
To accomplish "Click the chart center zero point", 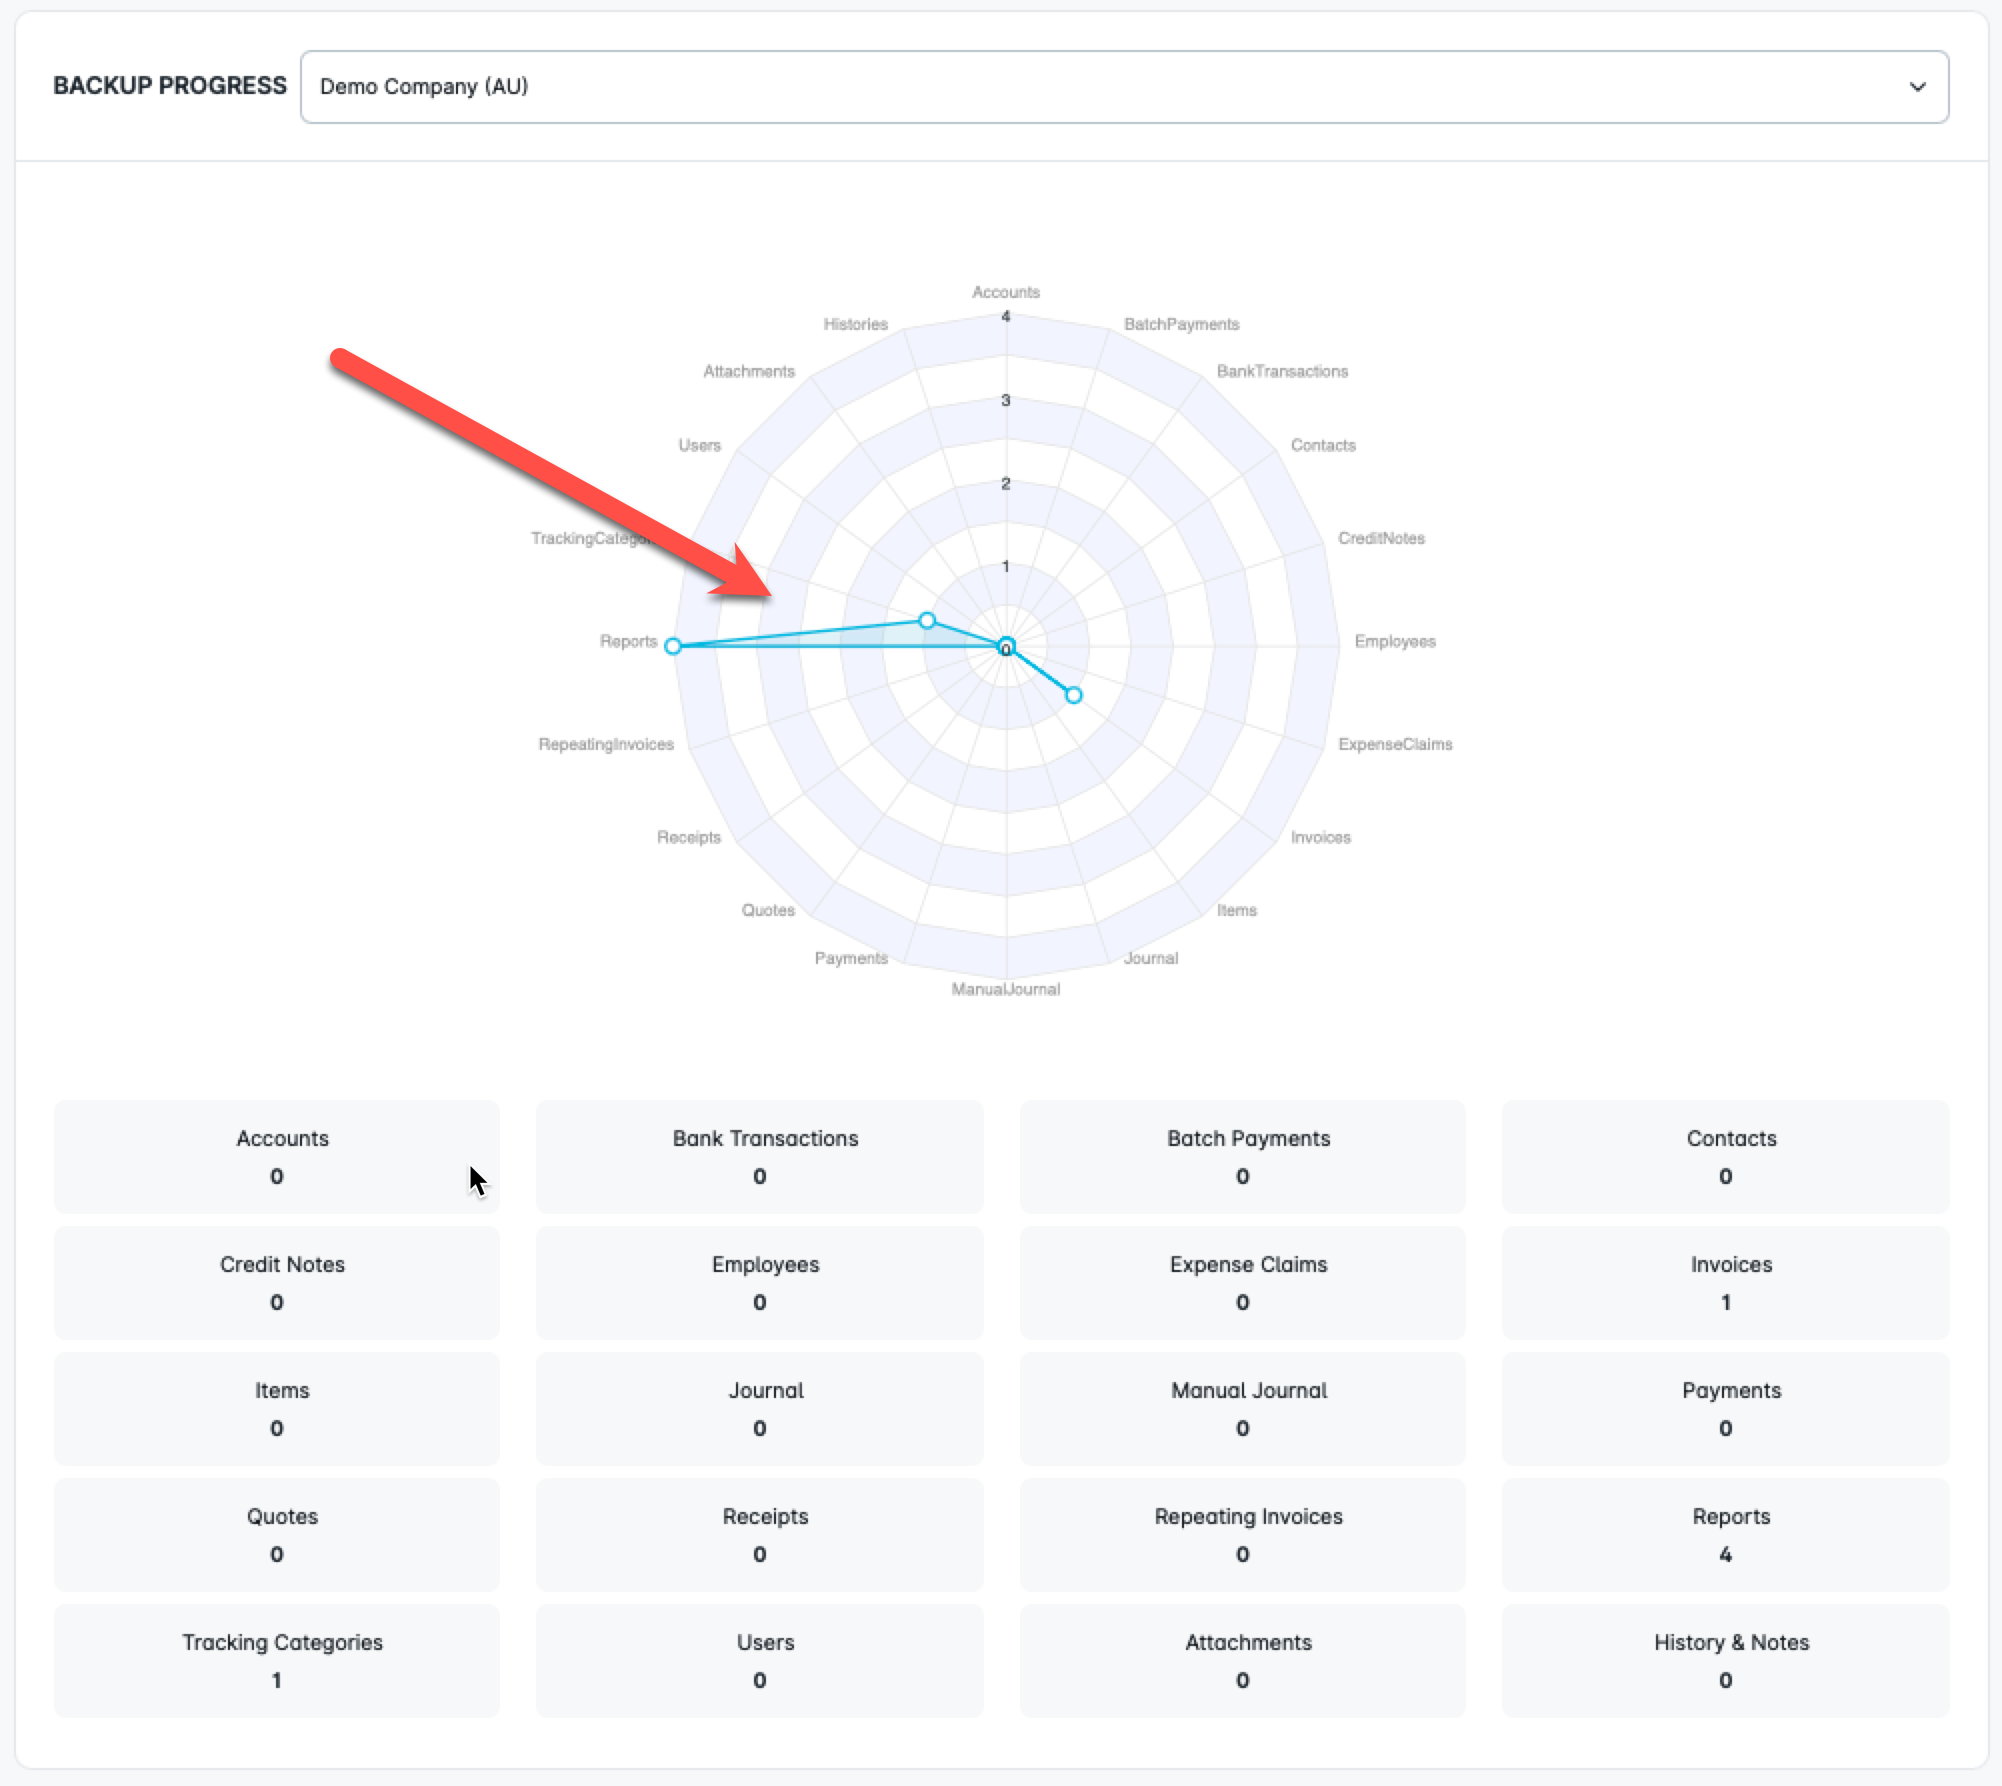I will point(1007,647).
